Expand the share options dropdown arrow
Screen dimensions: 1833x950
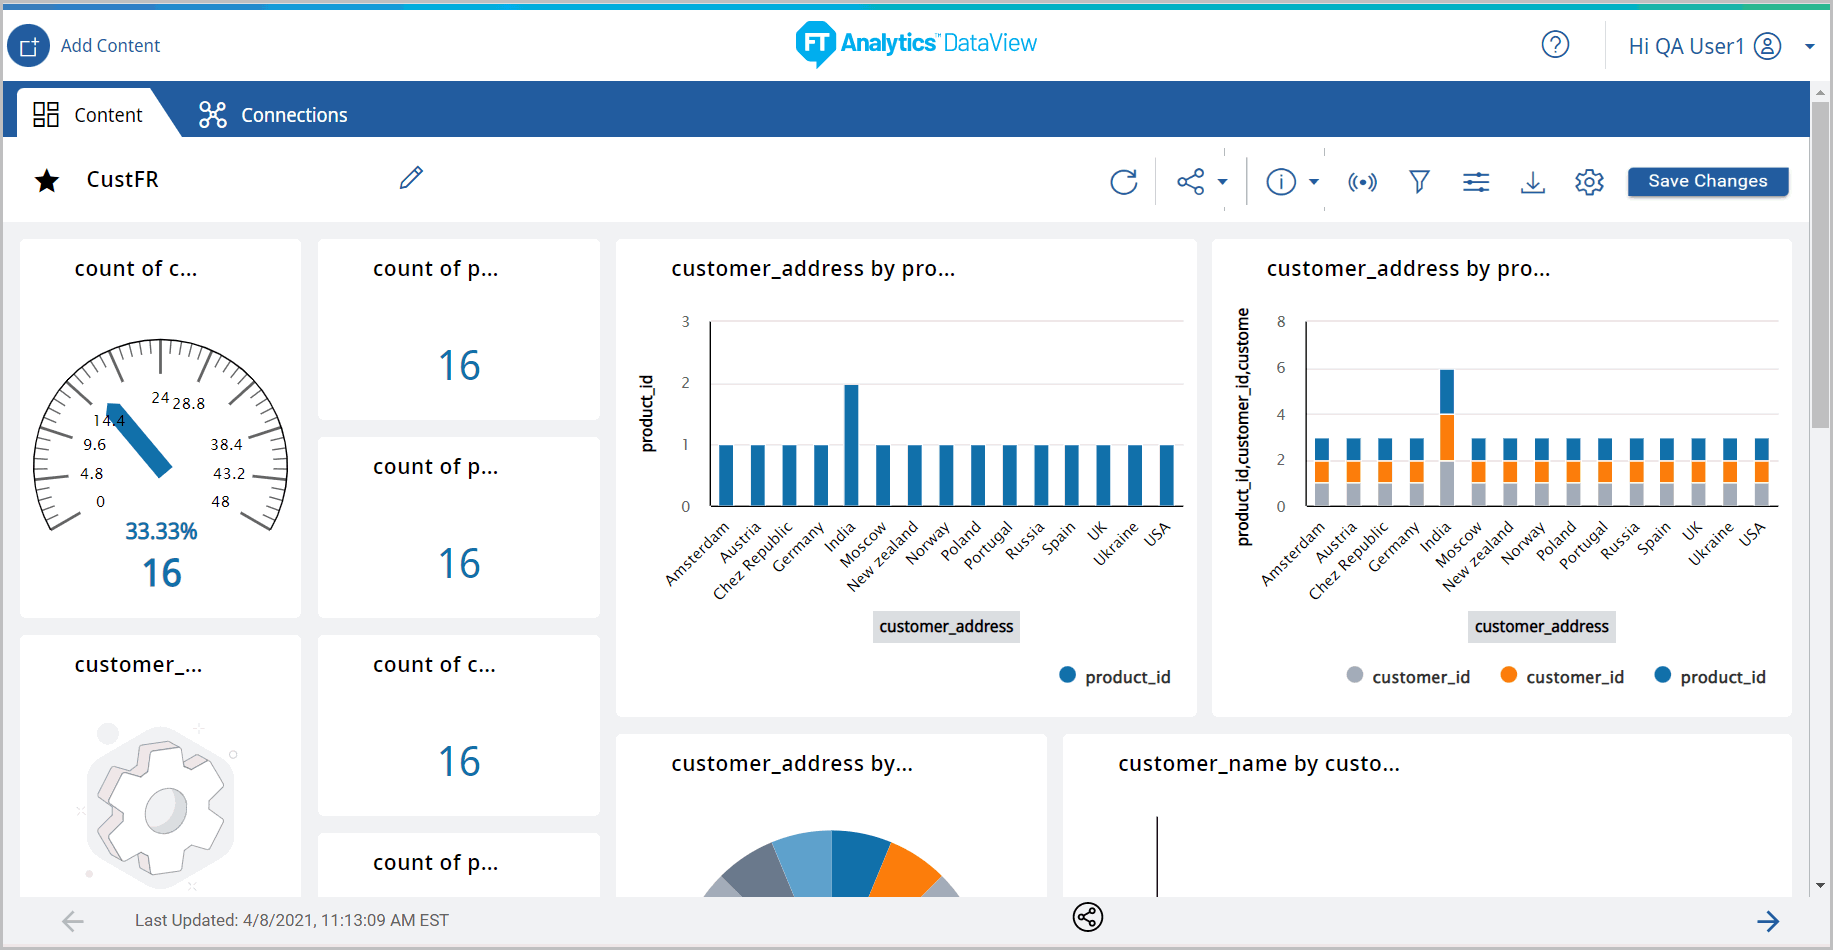(1222, 182)
